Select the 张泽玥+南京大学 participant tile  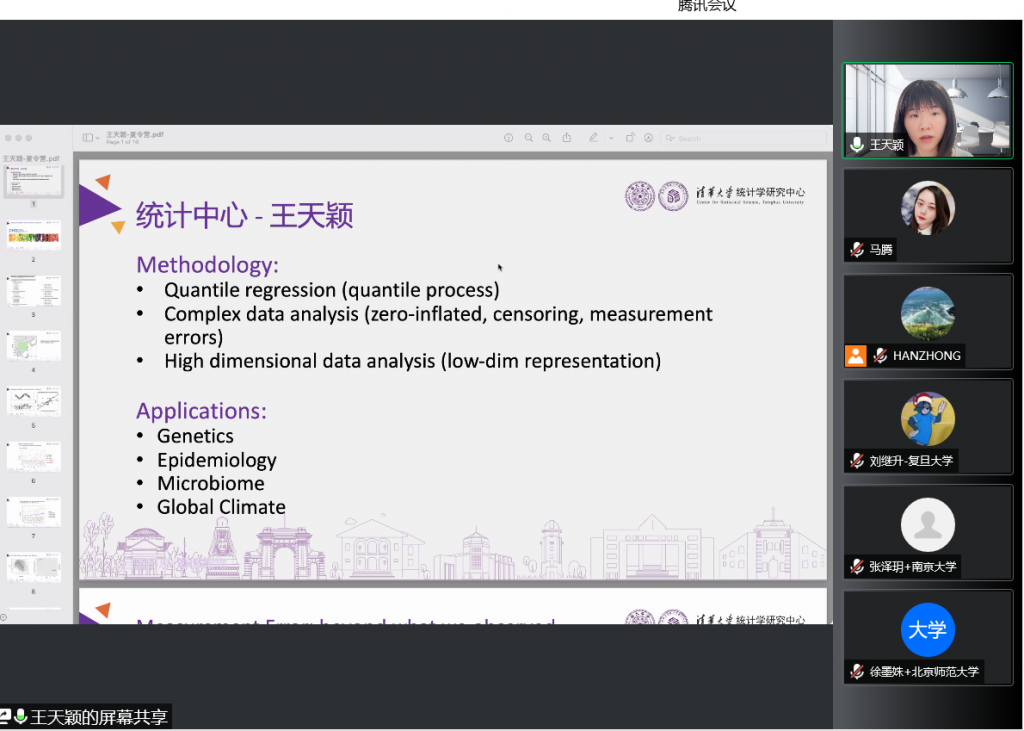click(928, 532)
